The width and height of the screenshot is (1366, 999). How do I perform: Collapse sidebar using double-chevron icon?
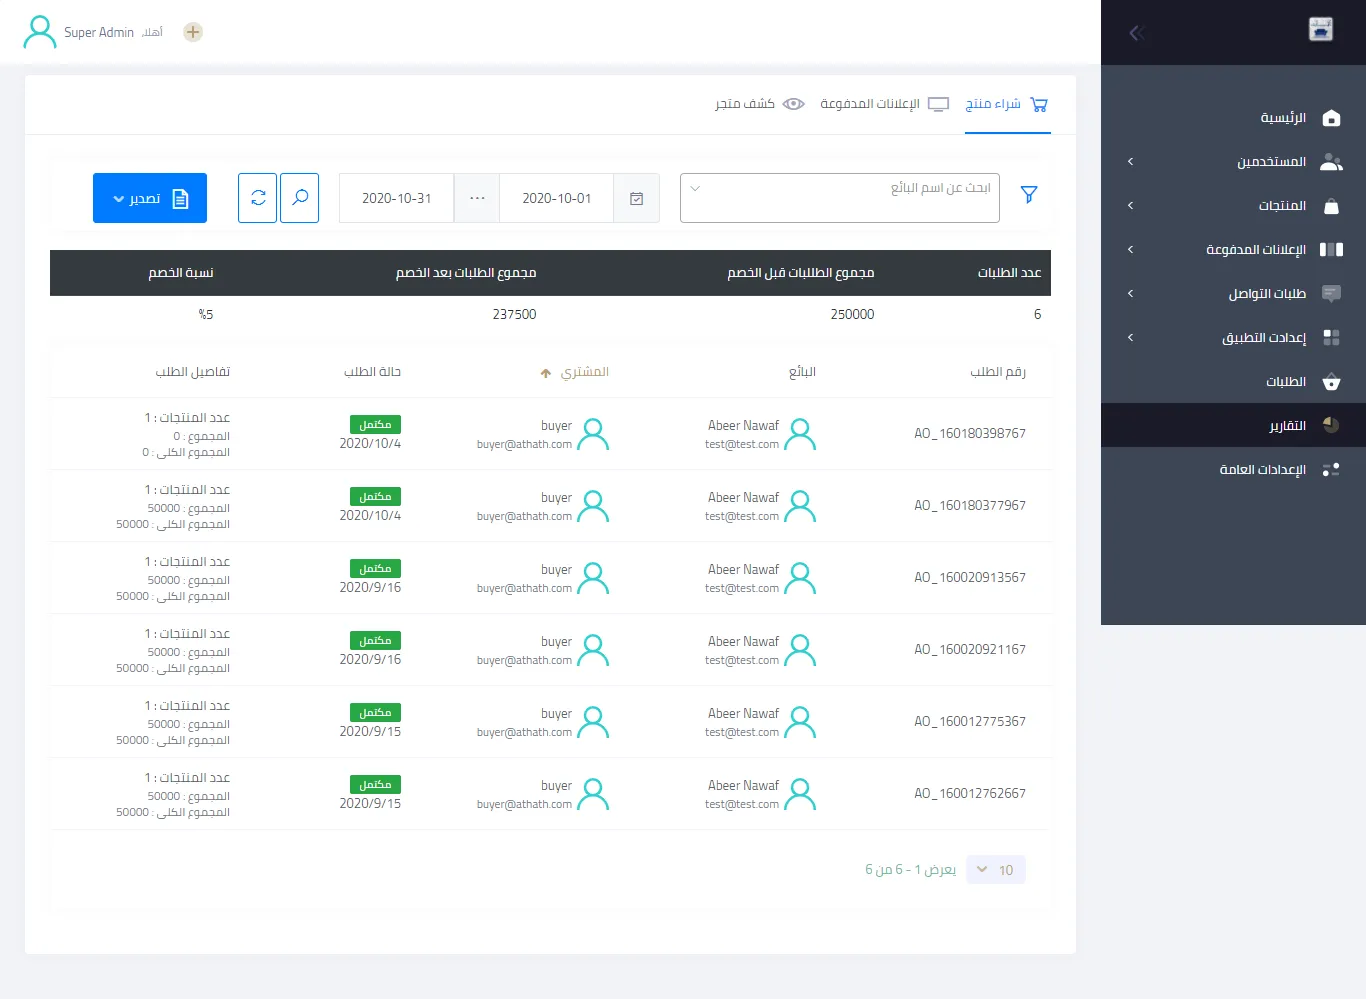(x=1136, y=33)
